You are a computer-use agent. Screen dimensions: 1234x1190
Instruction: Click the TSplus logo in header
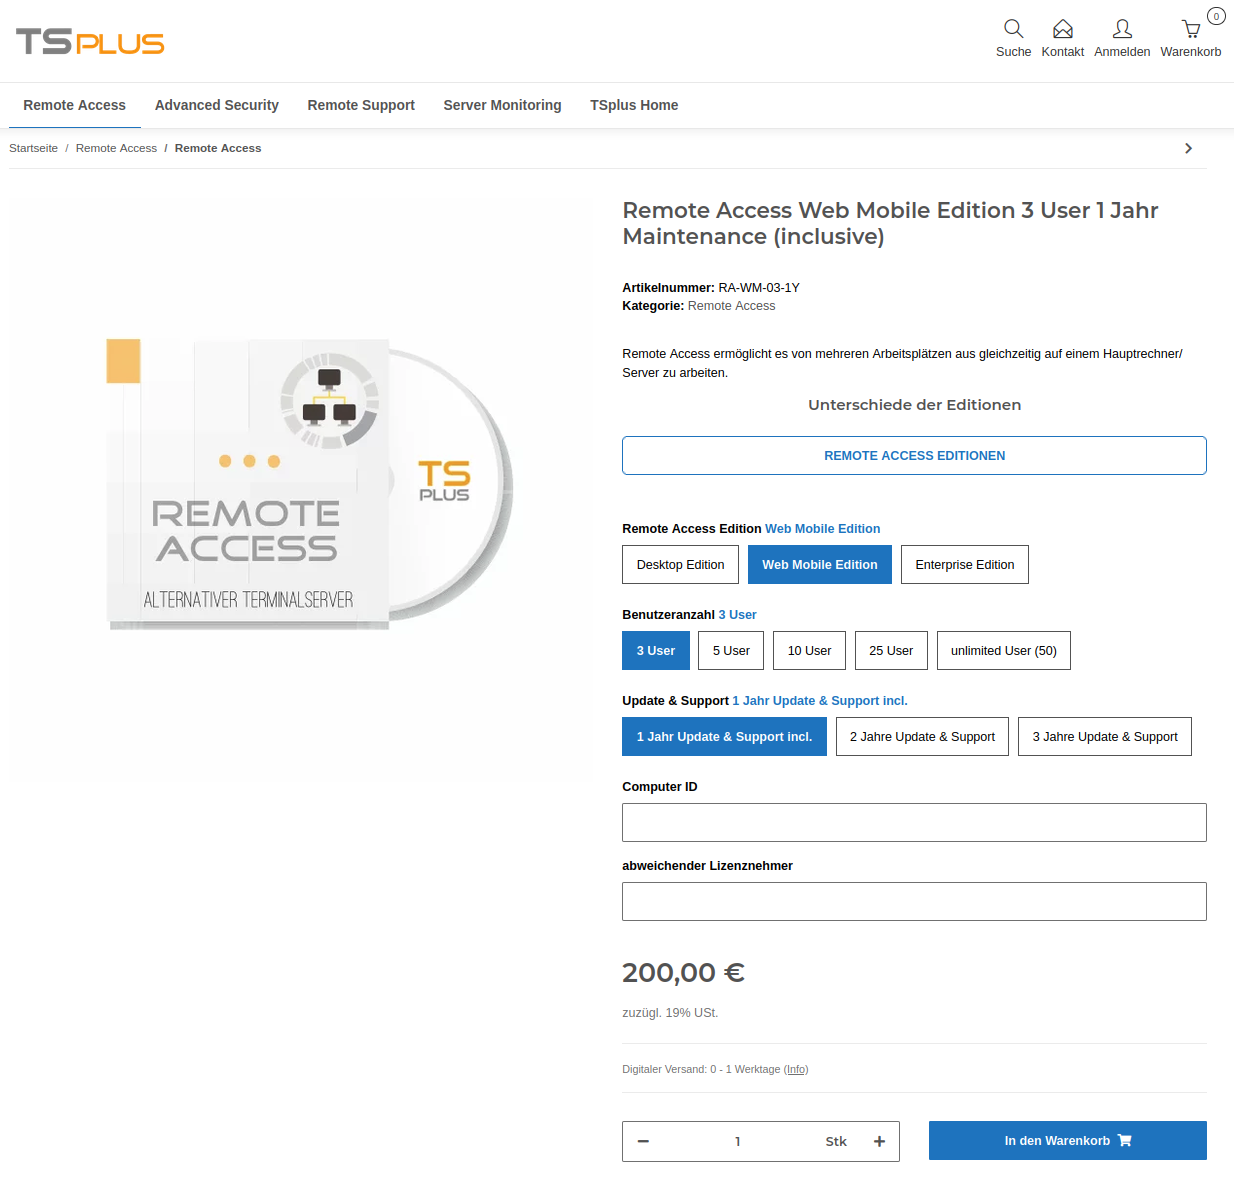pos(90,42)
